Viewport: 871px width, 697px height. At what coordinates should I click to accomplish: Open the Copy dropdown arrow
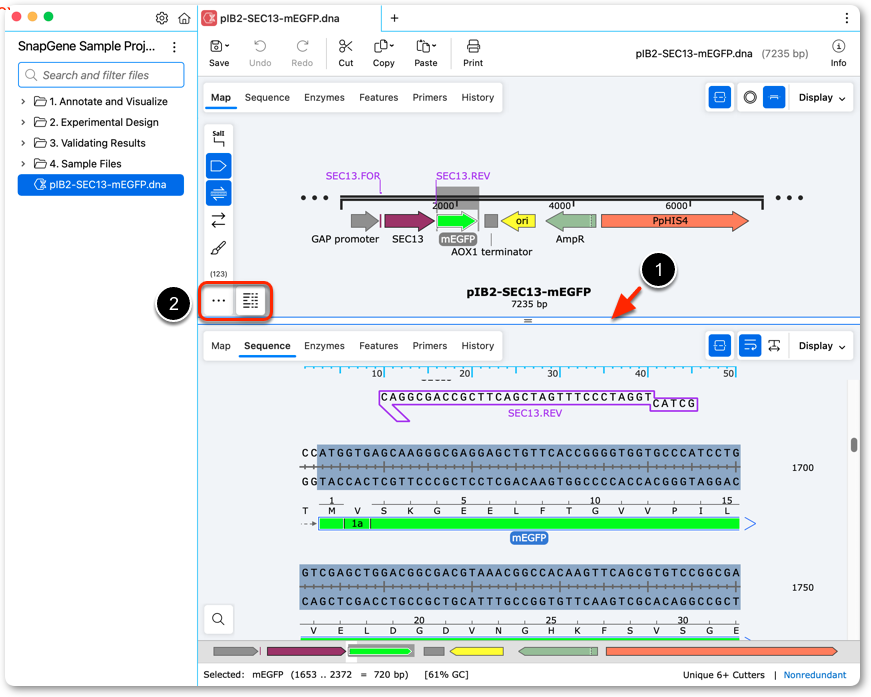pos(392,46)
